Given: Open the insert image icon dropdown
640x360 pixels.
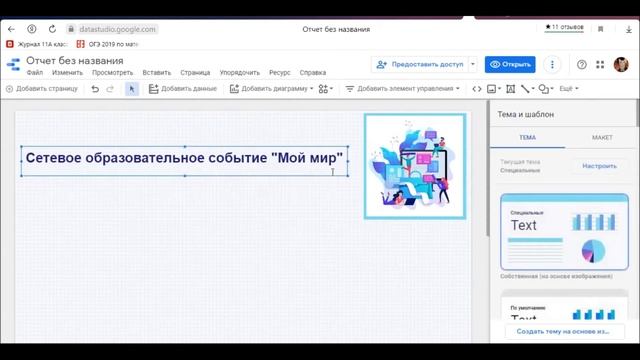Looking at the screenshot, I should 494,89.
